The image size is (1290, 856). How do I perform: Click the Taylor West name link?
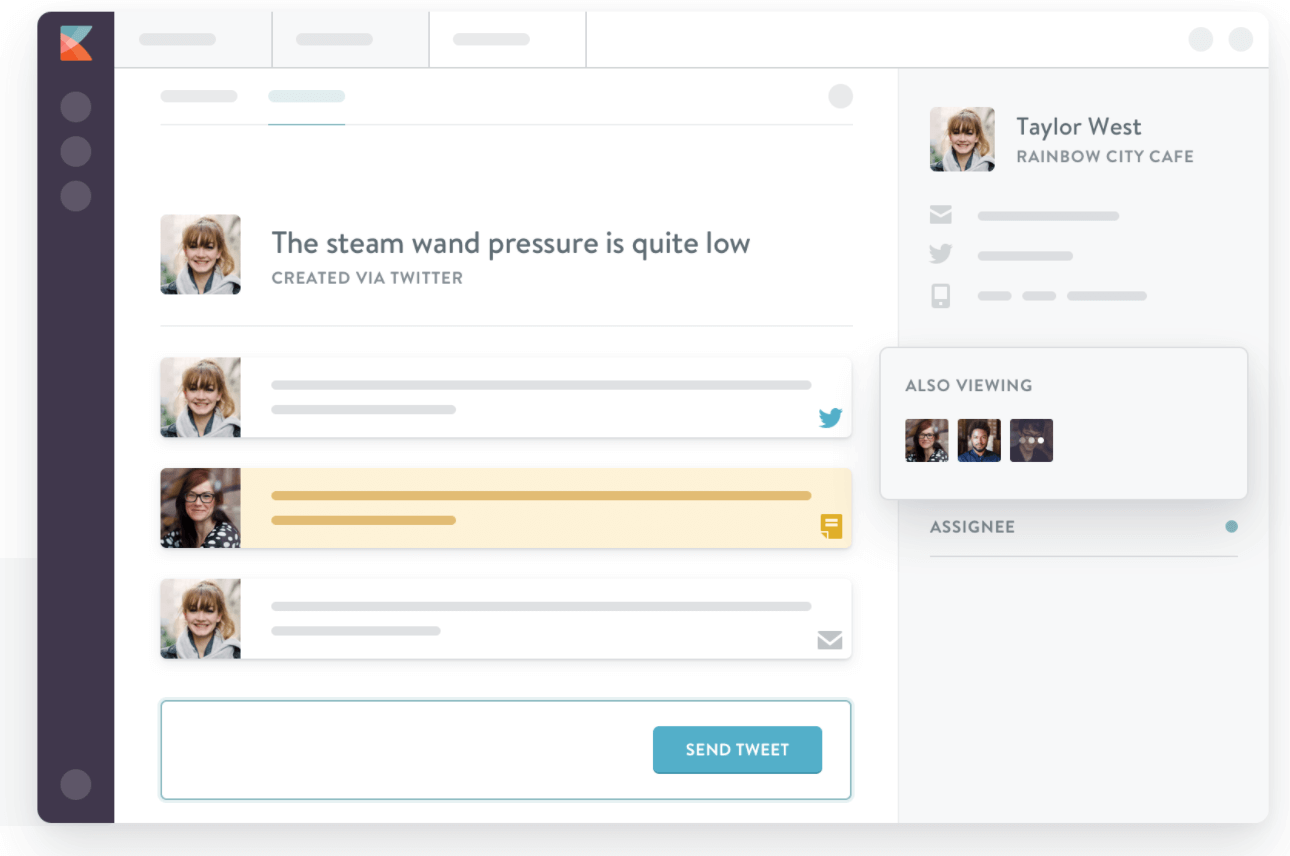[x=1079, y=127]
